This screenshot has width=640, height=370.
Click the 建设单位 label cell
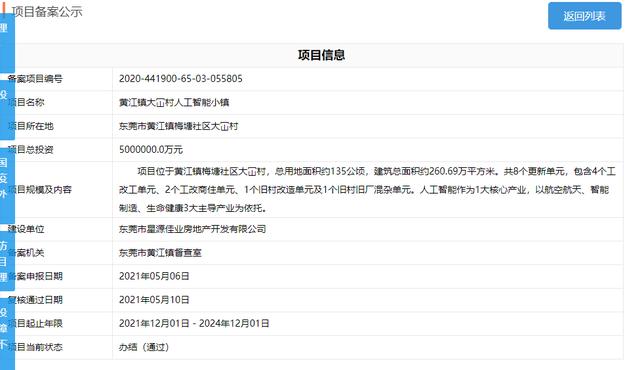coord(26,229)
